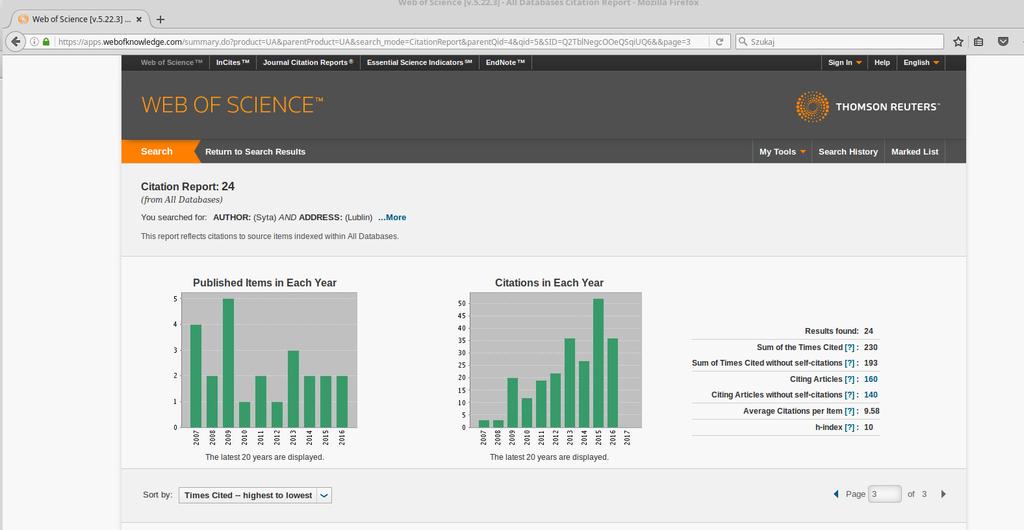Click the Citations in Each Year title

[x=549, y=283]
